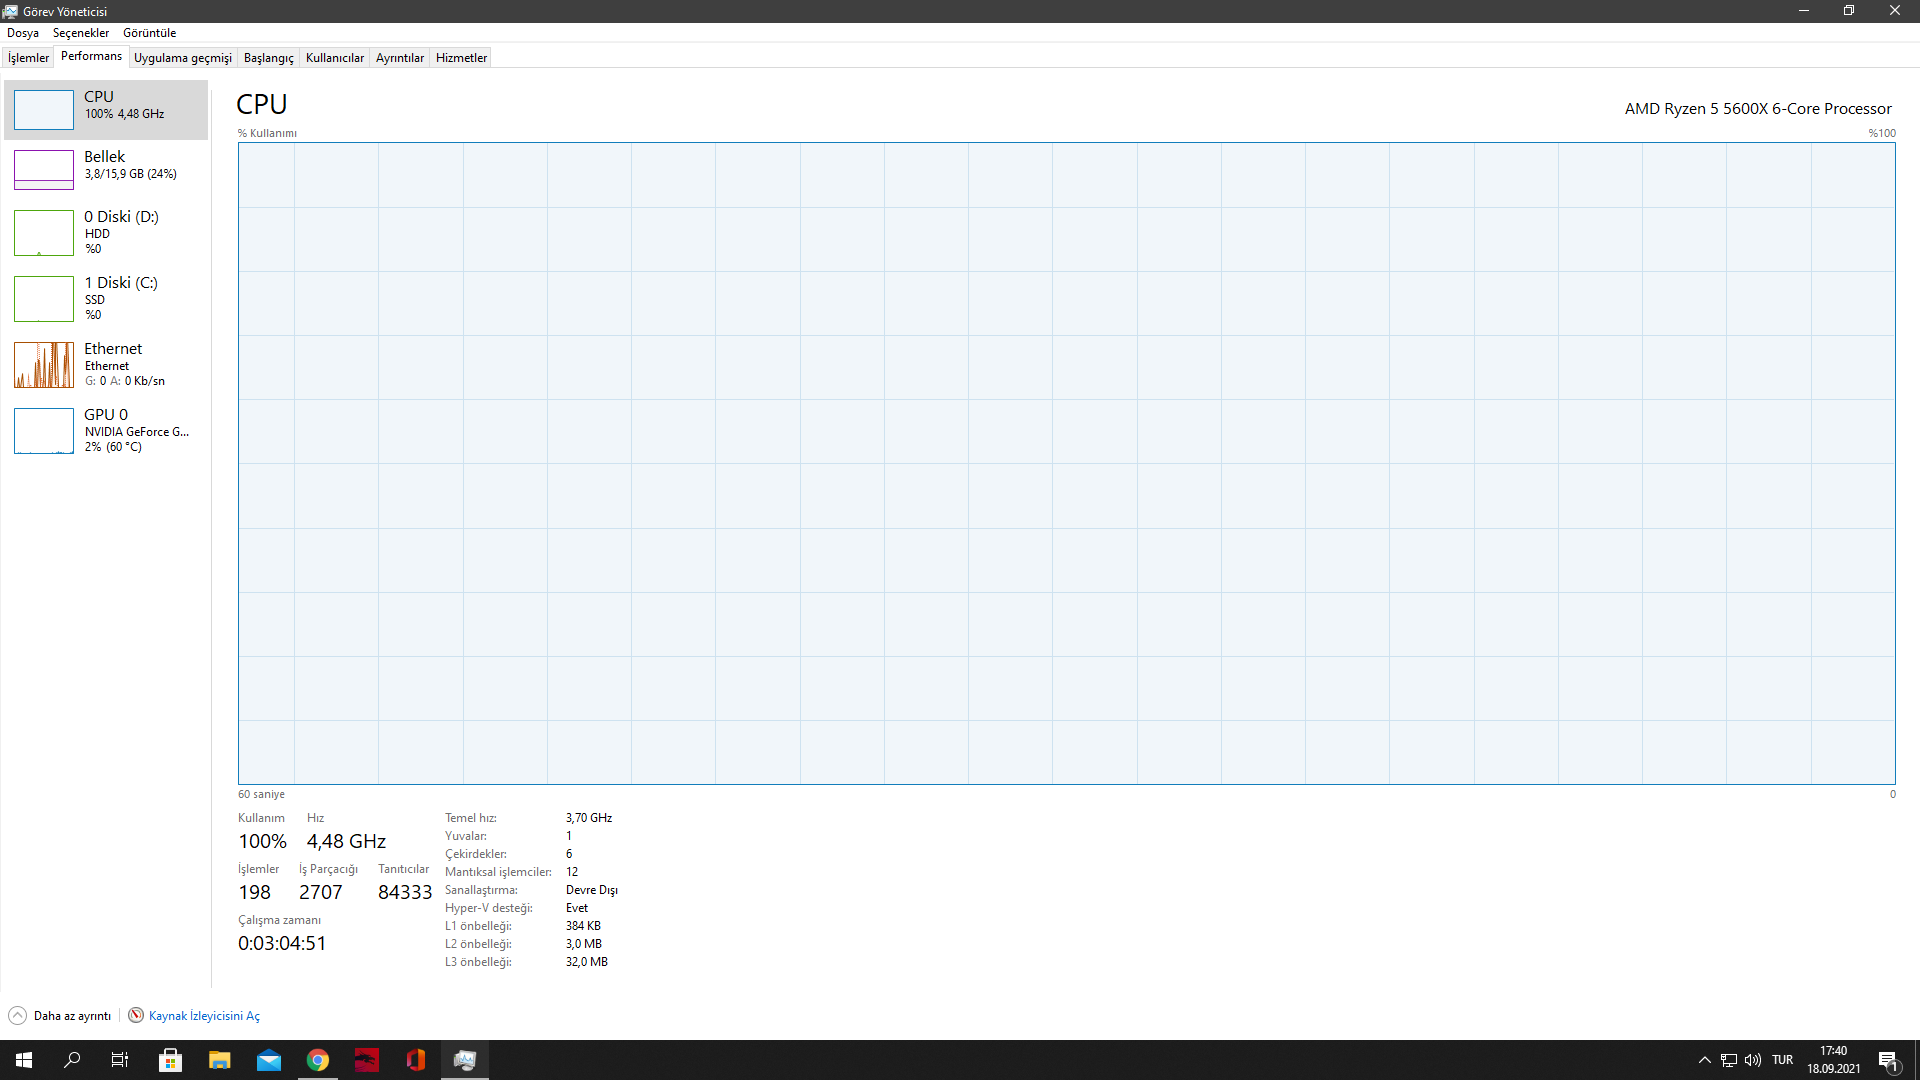Collapse view with the Daha az ayrıntı arrow icon

point(17,1016)
